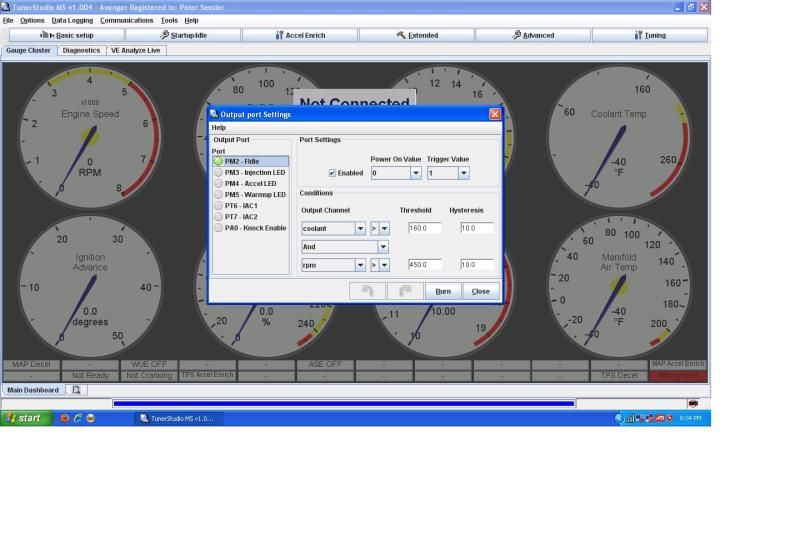Image resolution: width=800 pixels, height=533 pixels.
Task: Toggle the Enabled checkbox
Action: click(x=333, y=173)
